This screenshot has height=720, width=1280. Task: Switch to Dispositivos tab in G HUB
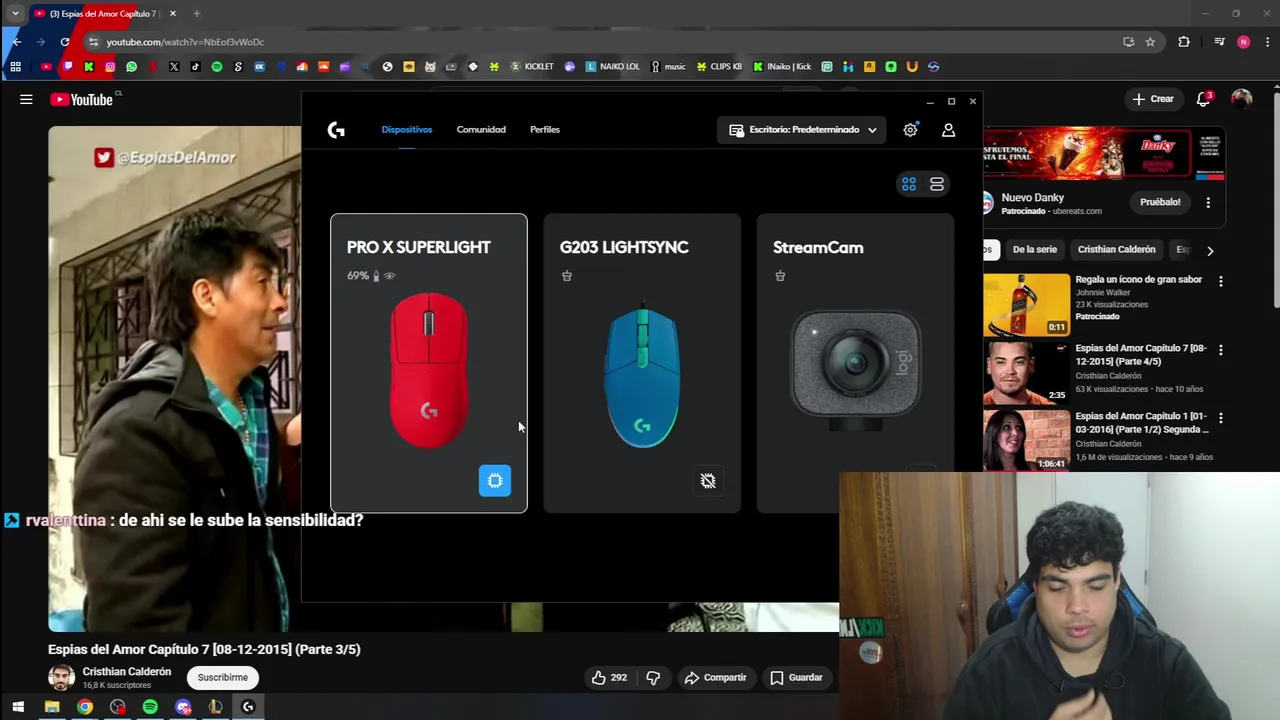406,129
